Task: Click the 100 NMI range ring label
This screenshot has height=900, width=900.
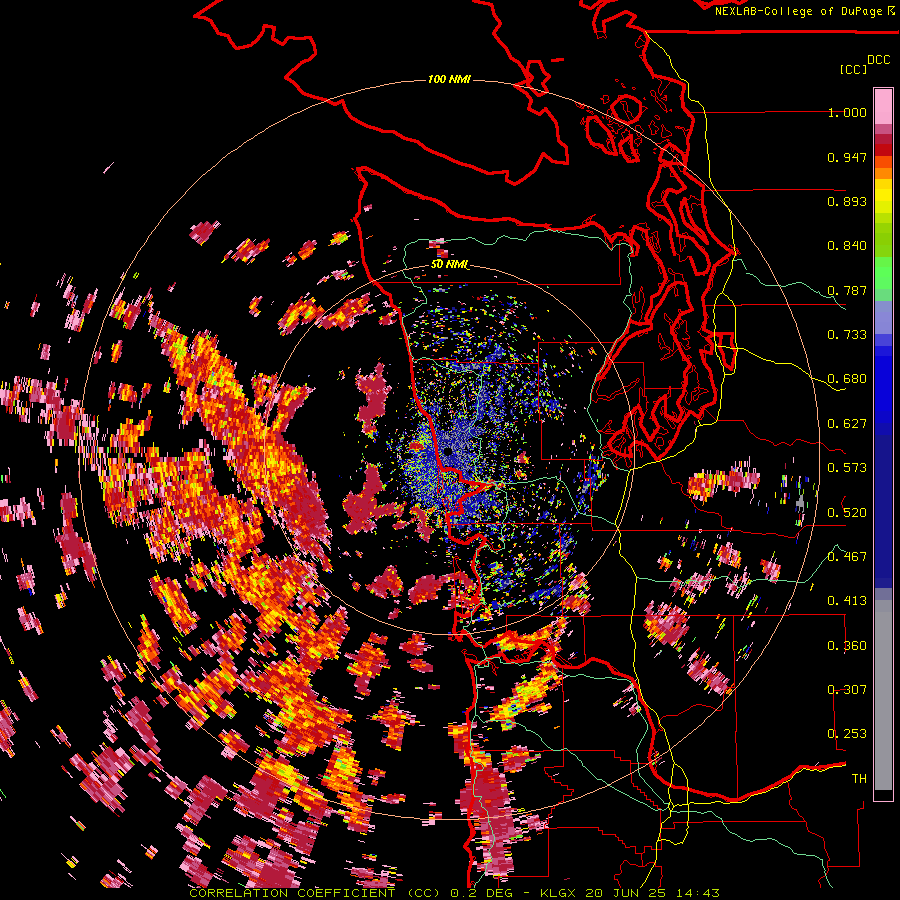Action: coord(449,79)
